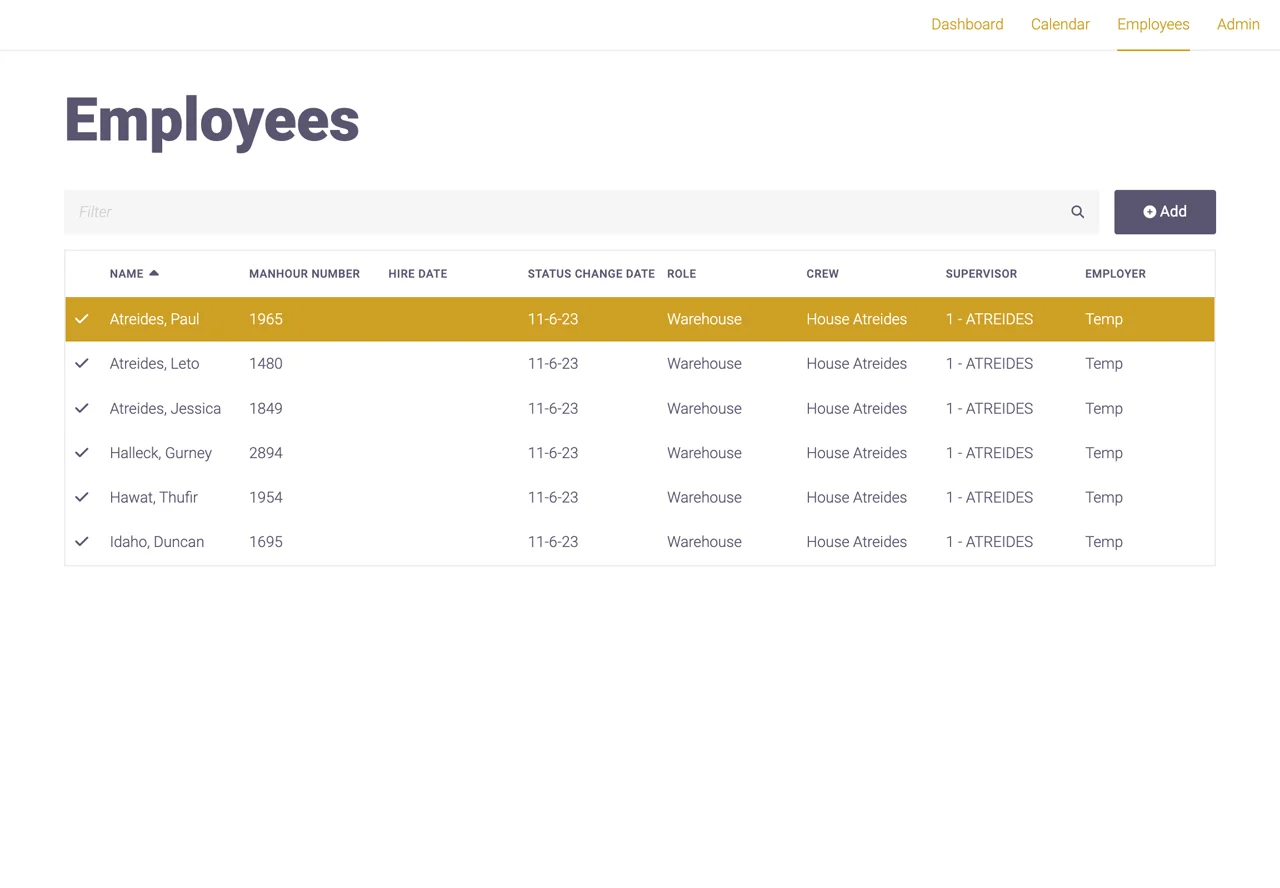Image resolution: width=1280 pixels, height=888 pixels.
Task: Click the checkmark icon in Paul Atreides row
Action: 82,319
